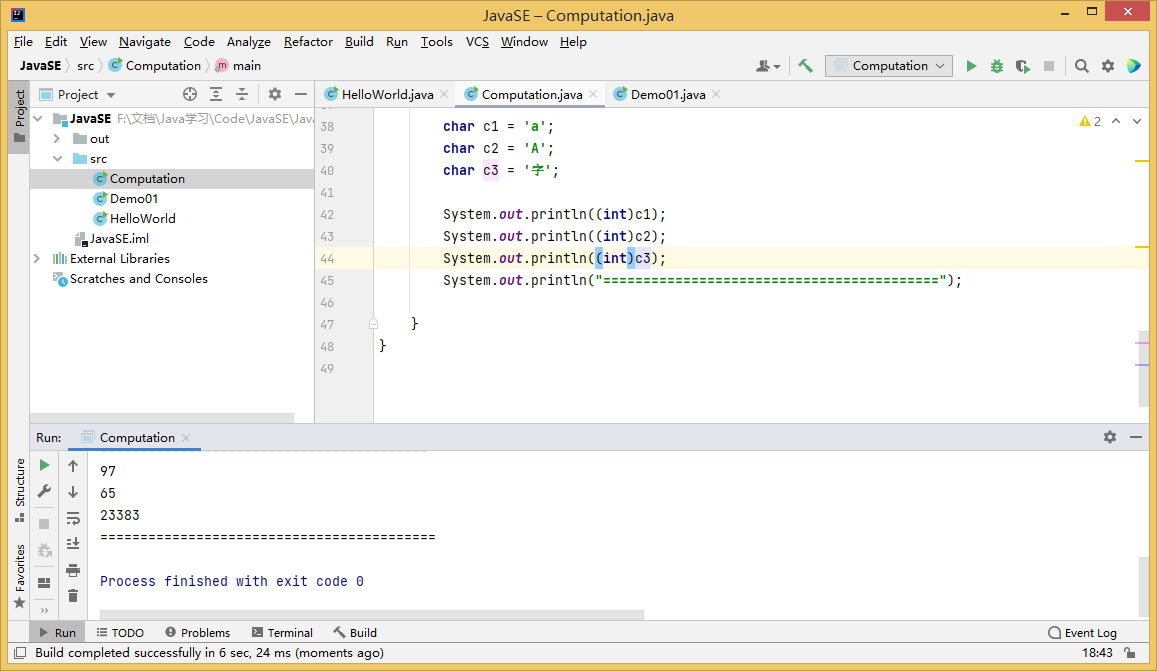Image resolution: width=1157 pixels, height=671 pixels.
Task: Minimize the Run tool window
Action: (x=1136, y=437)
